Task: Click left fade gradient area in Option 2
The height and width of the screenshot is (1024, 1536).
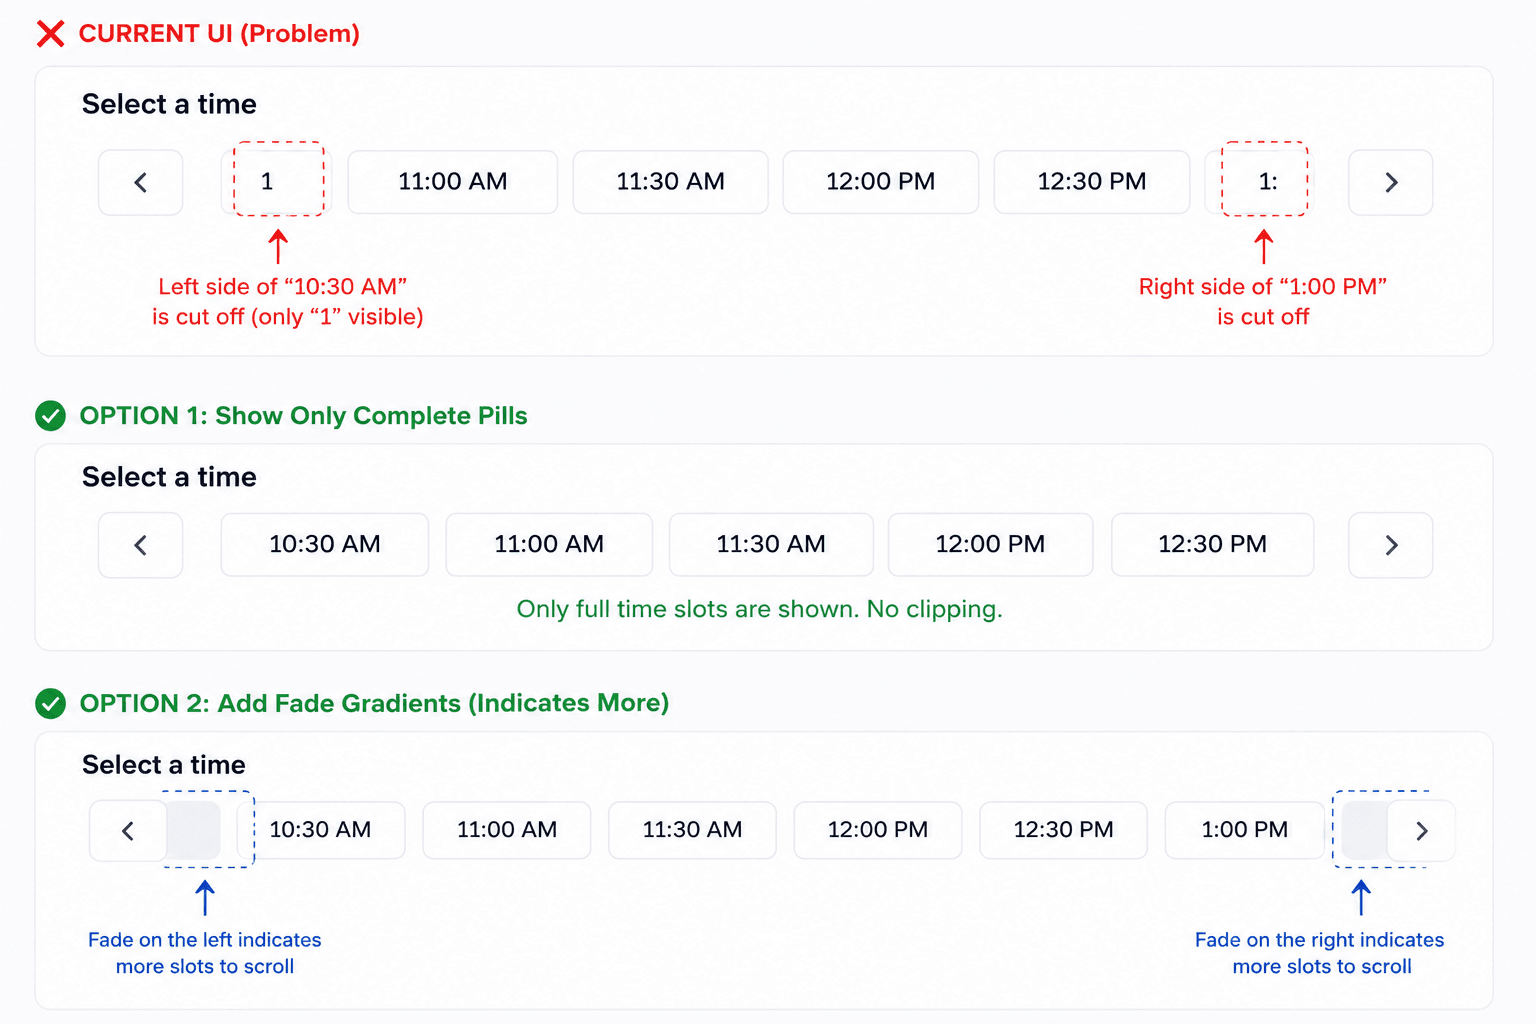Action: click(x=194, y=830)
